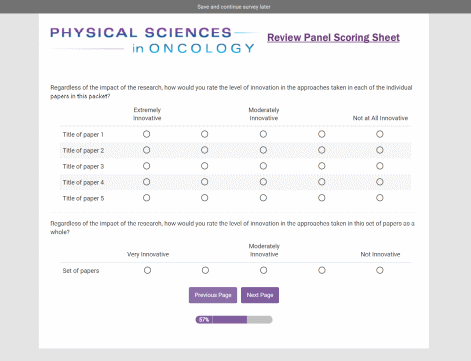Rate Set of papers as Not Innovative

coord(380,270)
